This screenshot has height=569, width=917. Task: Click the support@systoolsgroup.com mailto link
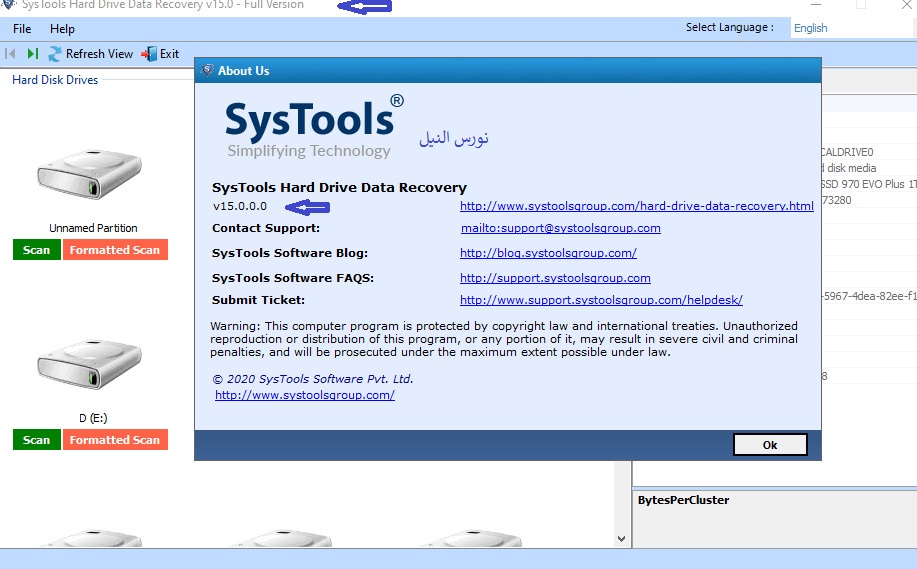[x=560, y=228]
